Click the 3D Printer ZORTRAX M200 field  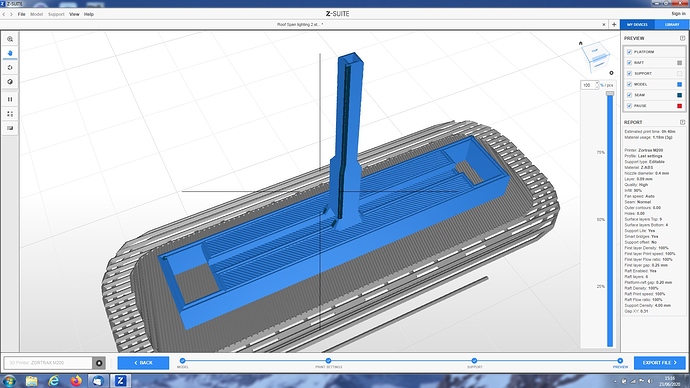(48, 363)
